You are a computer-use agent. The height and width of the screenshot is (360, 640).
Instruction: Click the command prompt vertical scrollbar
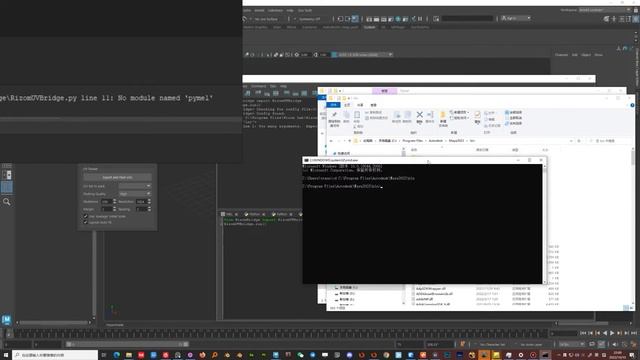pyautogui.click(x=544, y=223)
